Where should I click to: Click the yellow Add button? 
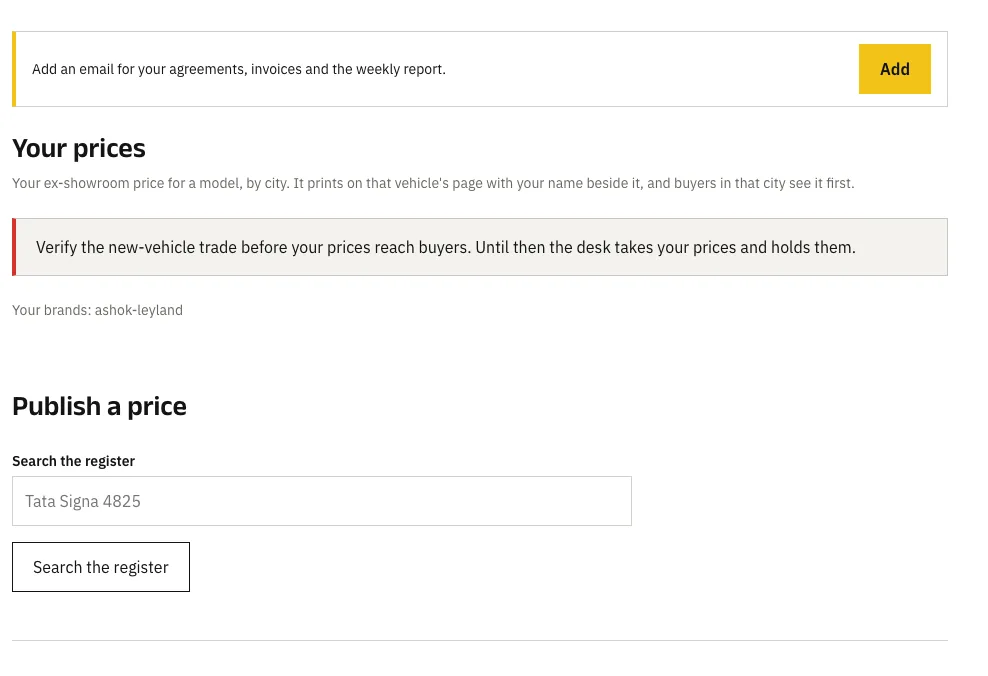pos(894,69)
